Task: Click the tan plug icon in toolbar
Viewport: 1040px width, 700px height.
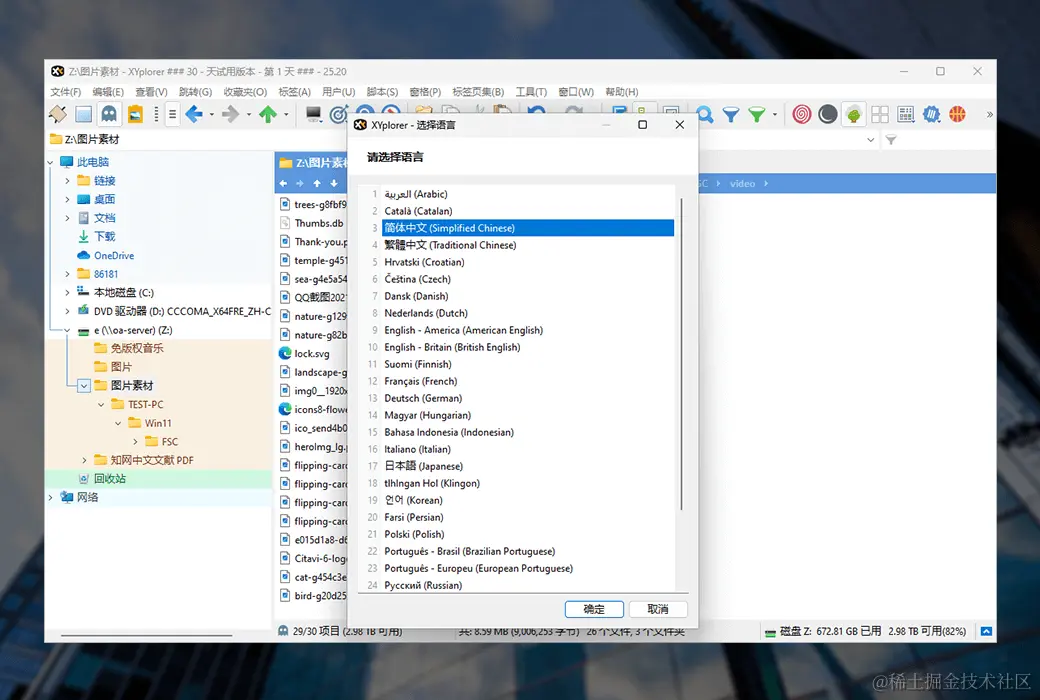Action: [x=58, y=115]
